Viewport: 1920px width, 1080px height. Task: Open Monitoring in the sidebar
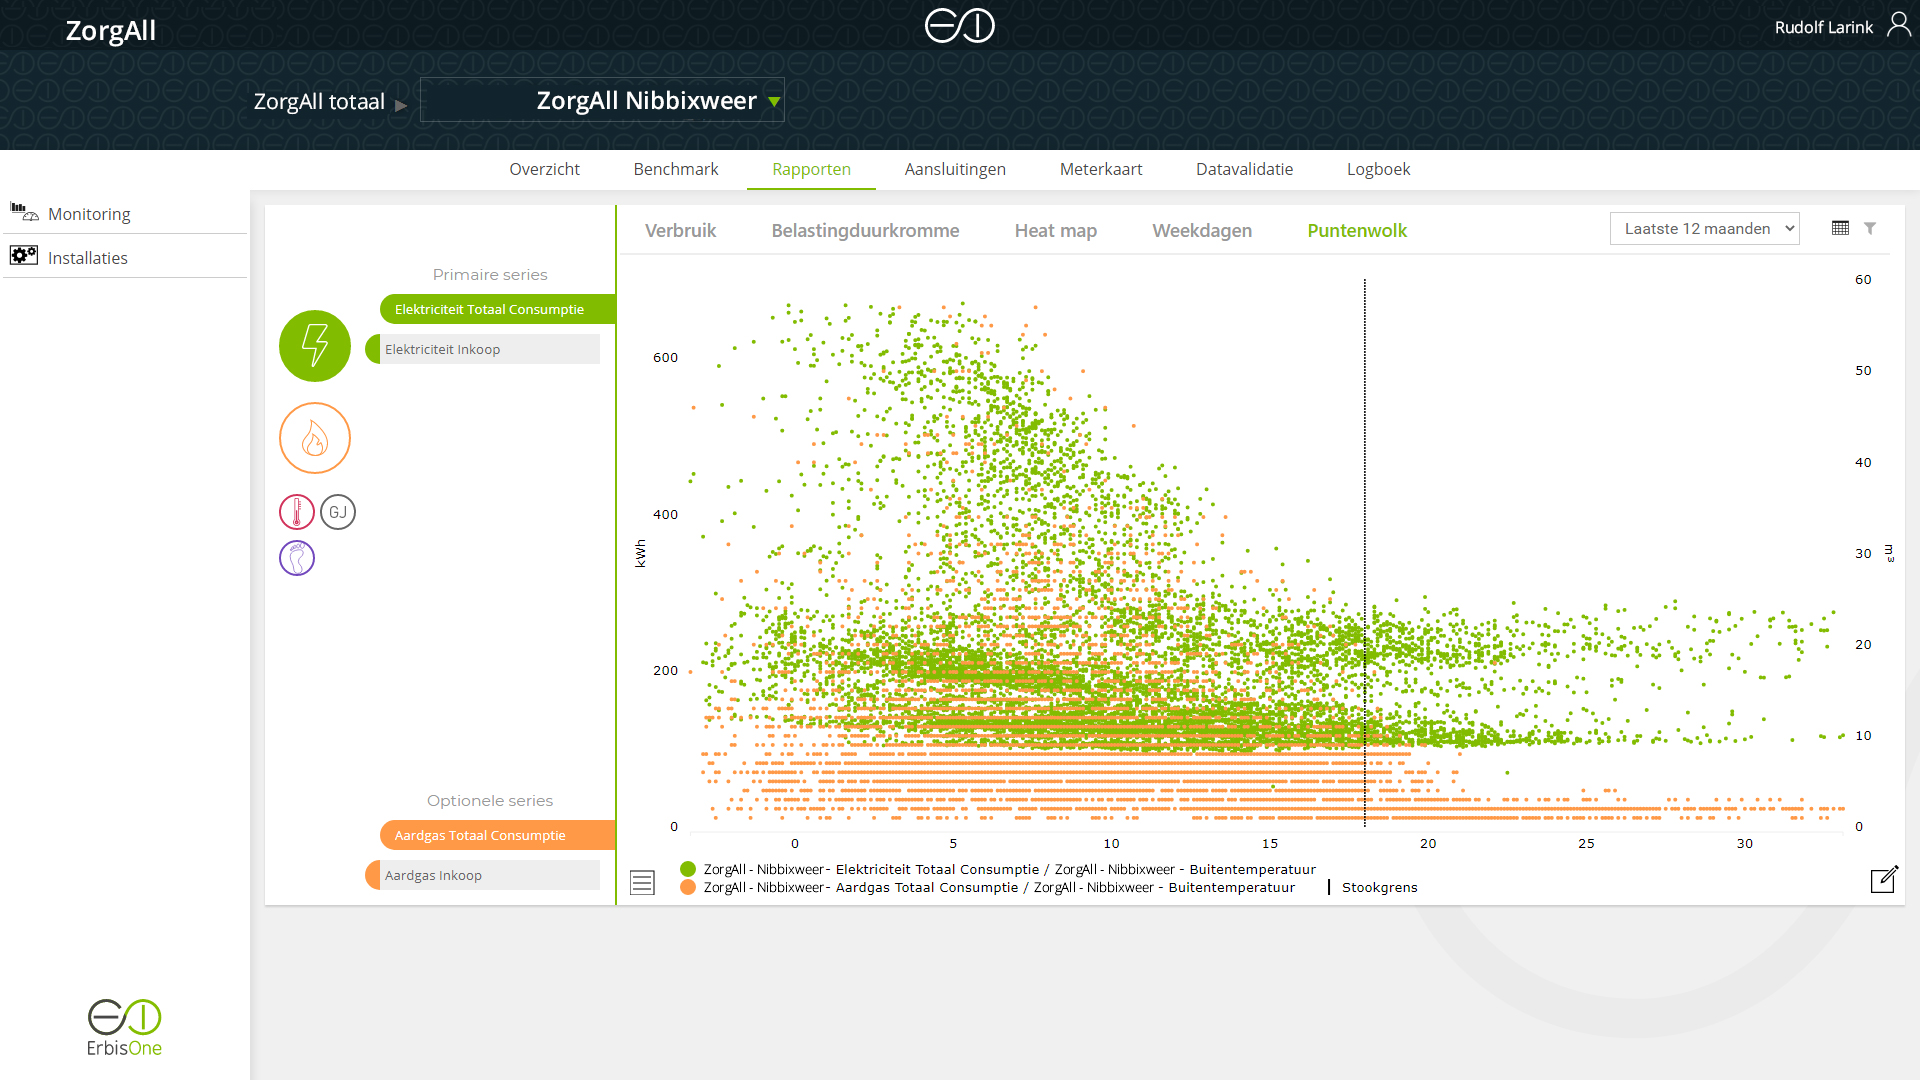(x=89, y=213)
